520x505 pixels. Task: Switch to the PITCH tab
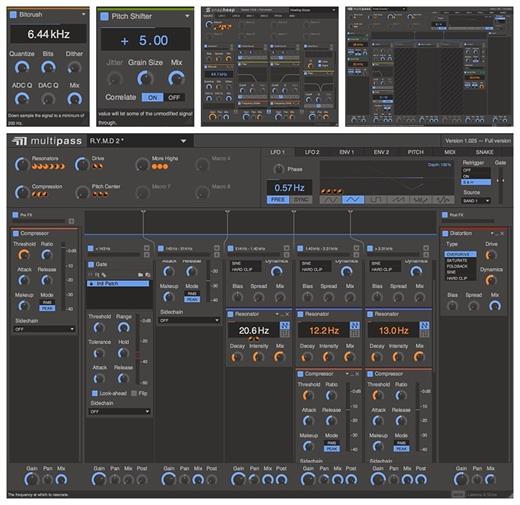(416, 152)
